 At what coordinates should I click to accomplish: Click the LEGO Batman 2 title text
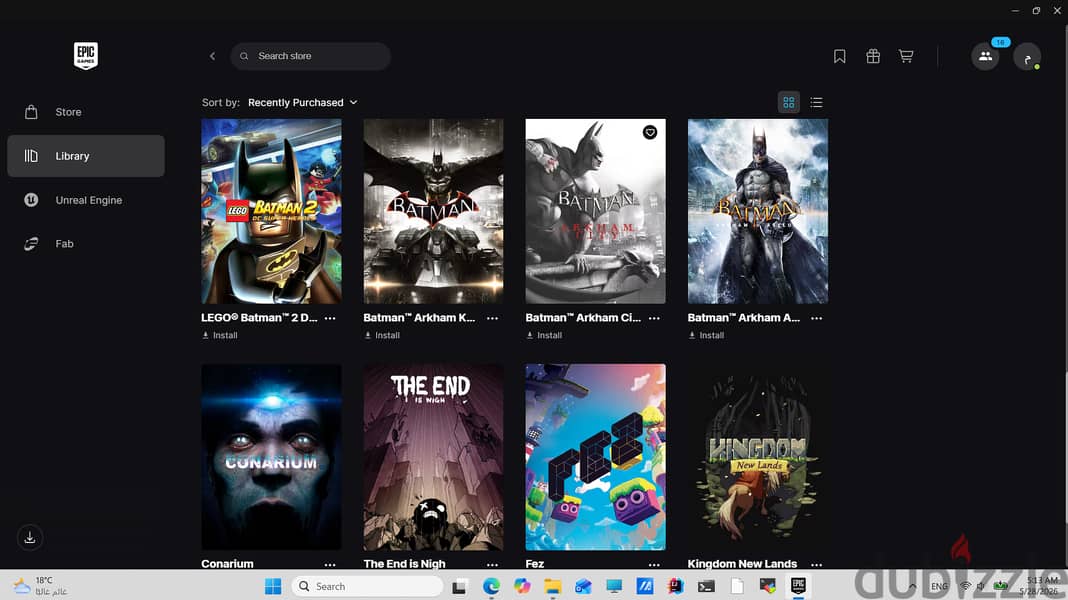pyautogui.click(x=260, y=317)
